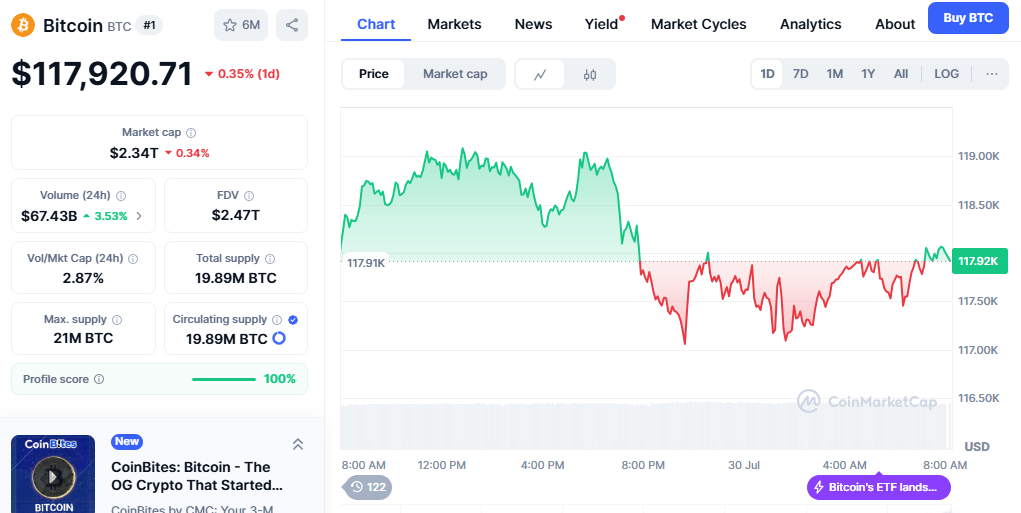Click the orange Bitcoin logo icon
This screenshot has height=513, width=1021.
[x=23, y=25]
